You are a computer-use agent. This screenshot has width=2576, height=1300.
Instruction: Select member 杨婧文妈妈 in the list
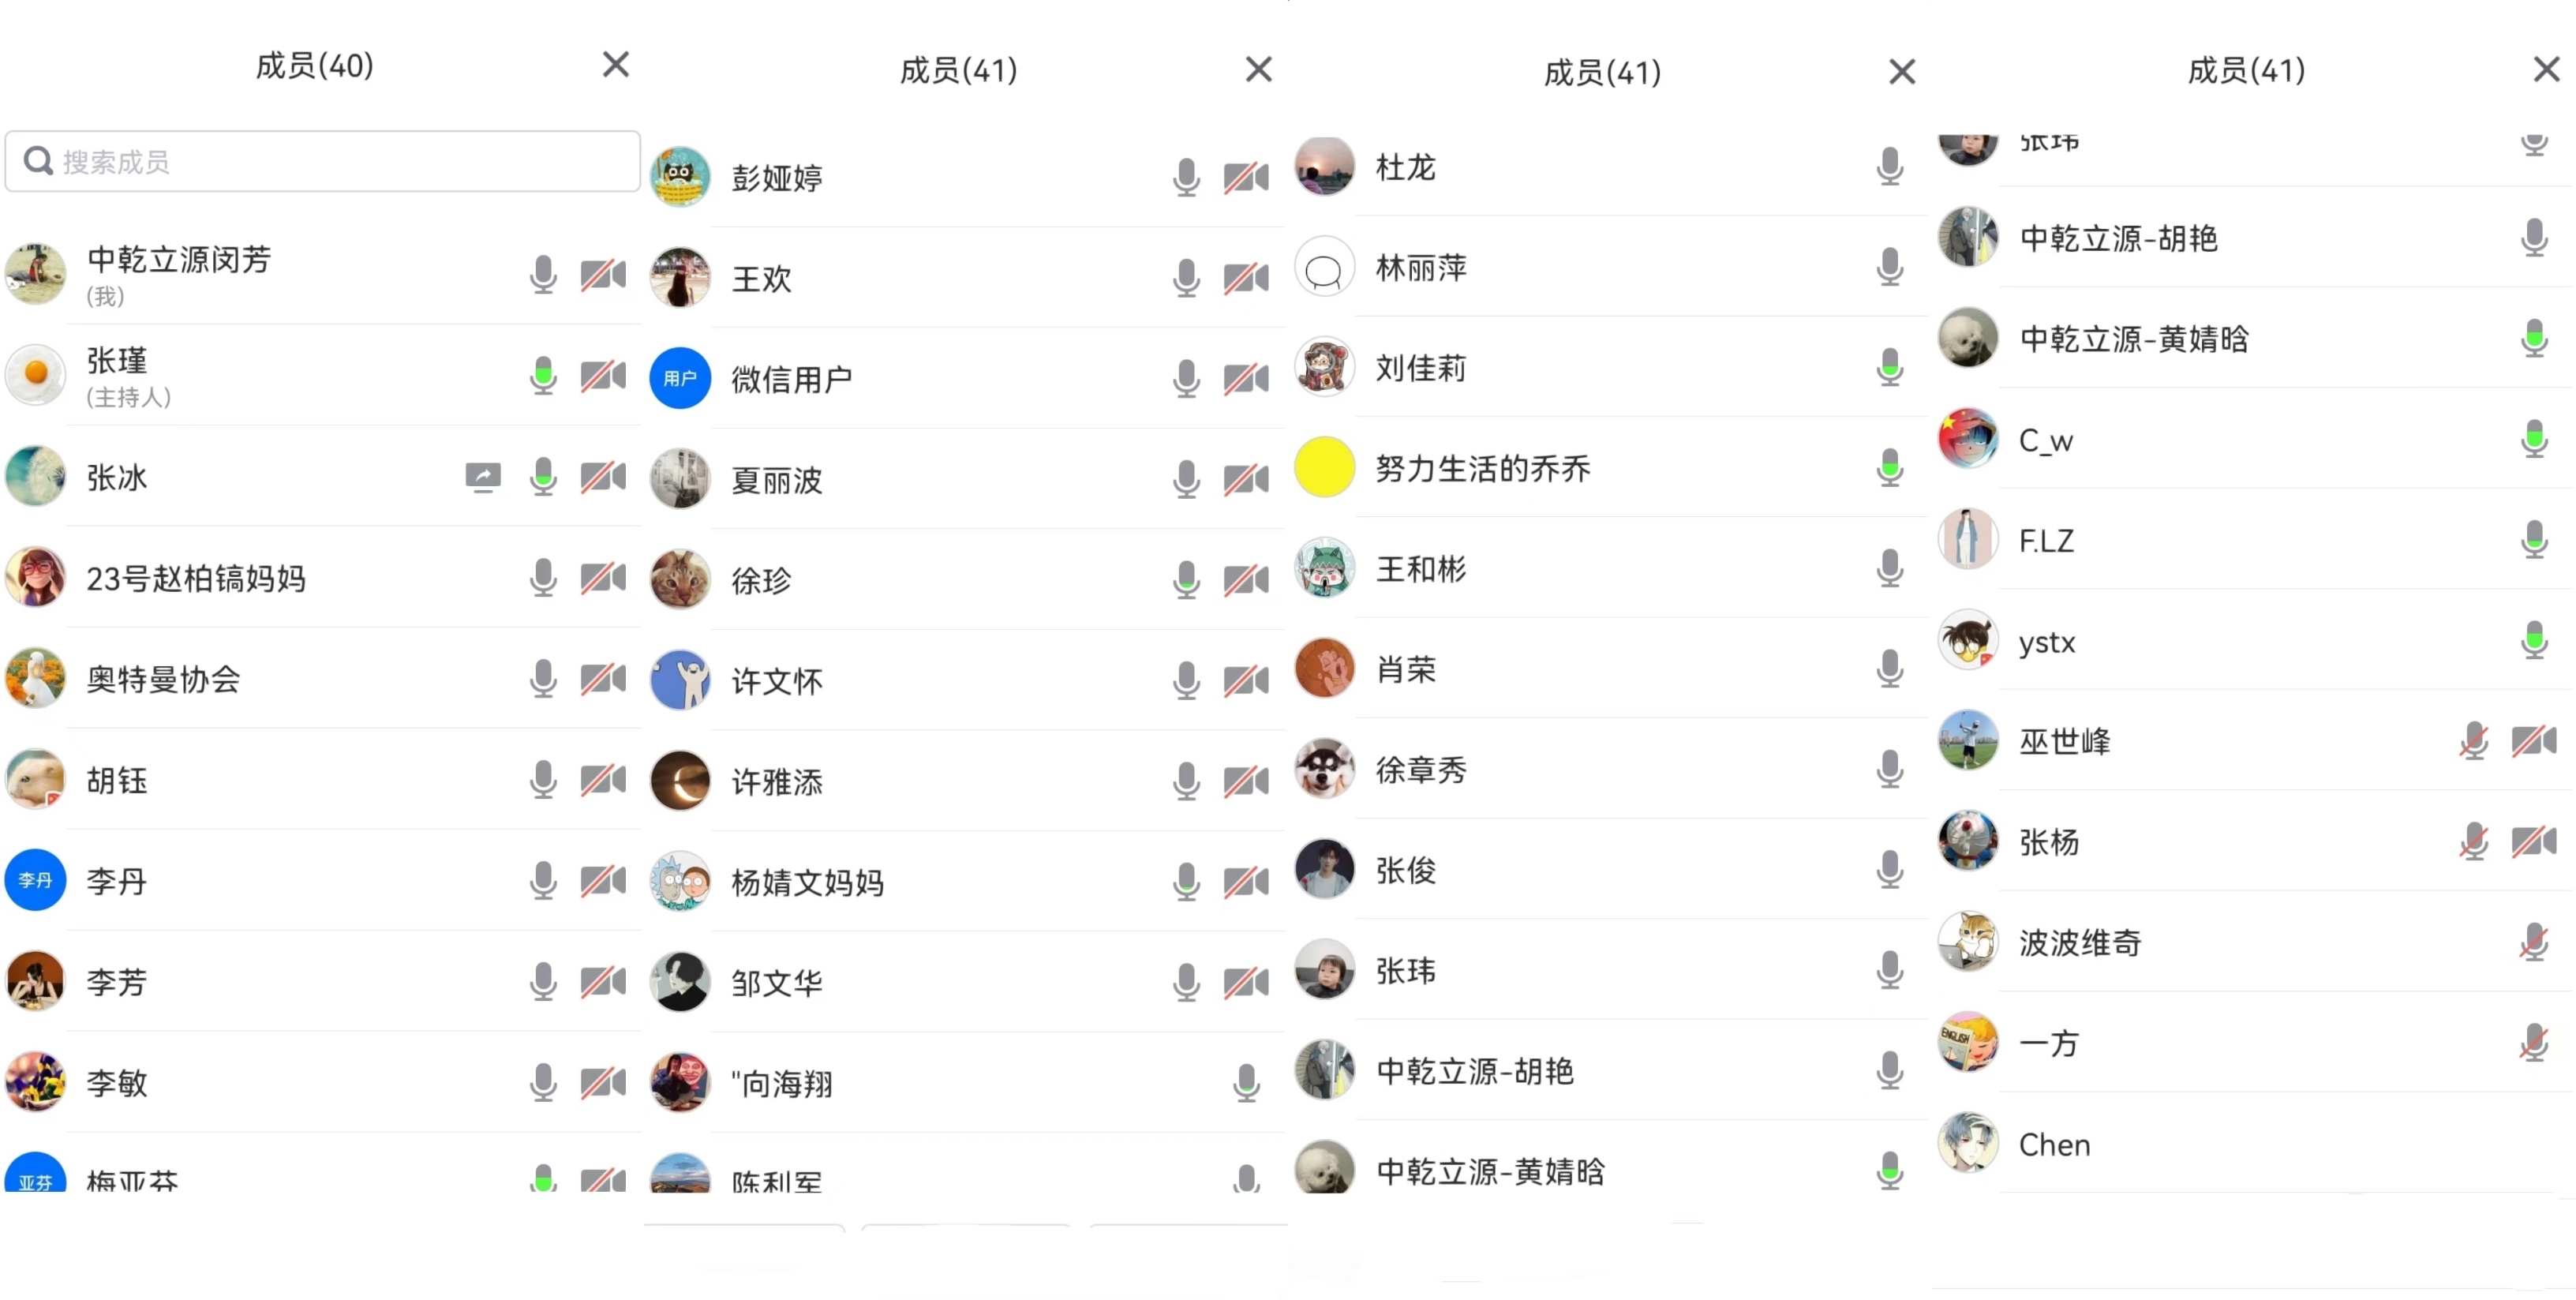point(807,882)
